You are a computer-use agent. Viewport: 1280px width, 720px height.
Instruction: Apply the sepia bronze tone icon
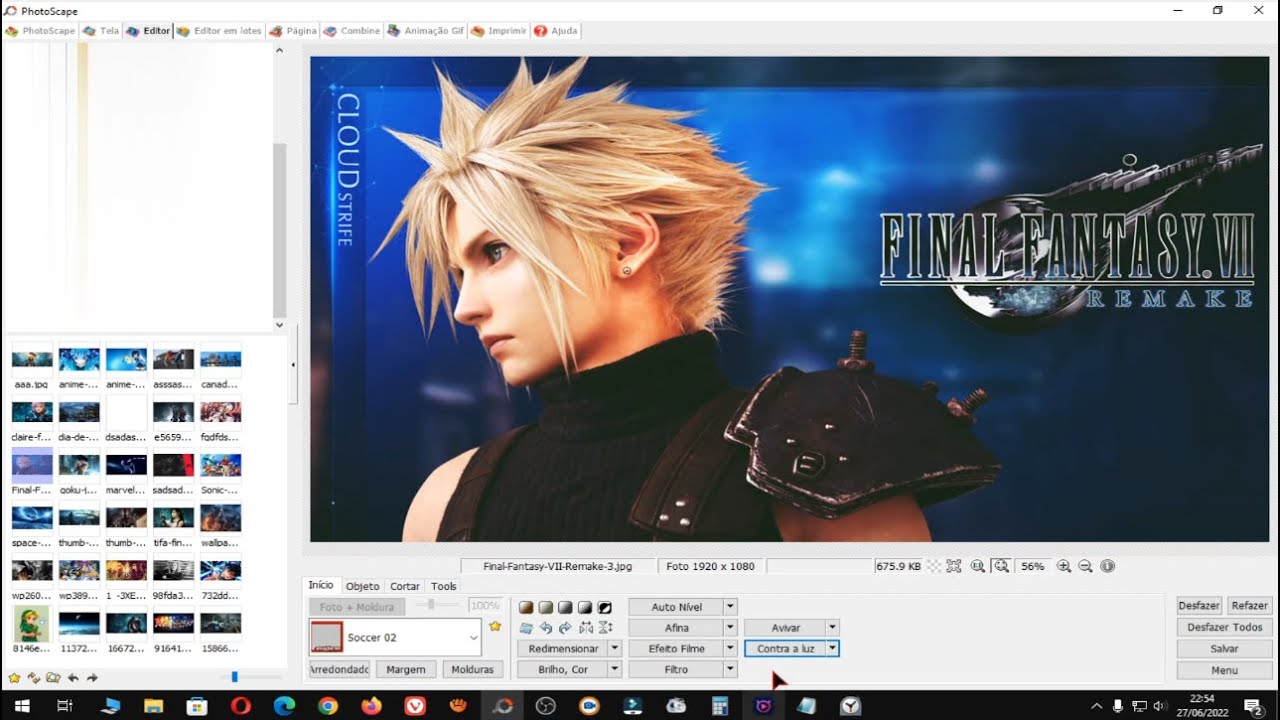click(526, 607)
